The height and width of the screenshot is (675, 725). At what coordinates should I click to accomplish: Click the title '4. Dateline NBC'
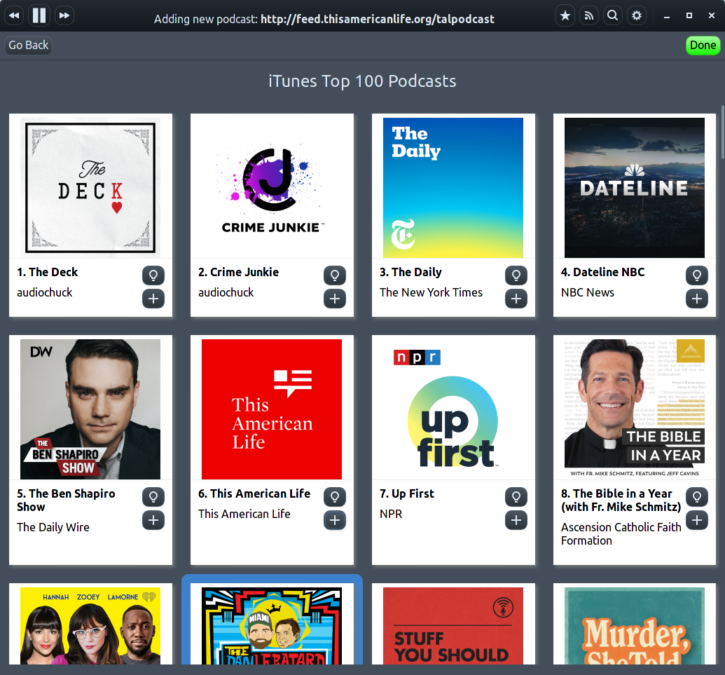click(x=602, y=272)
